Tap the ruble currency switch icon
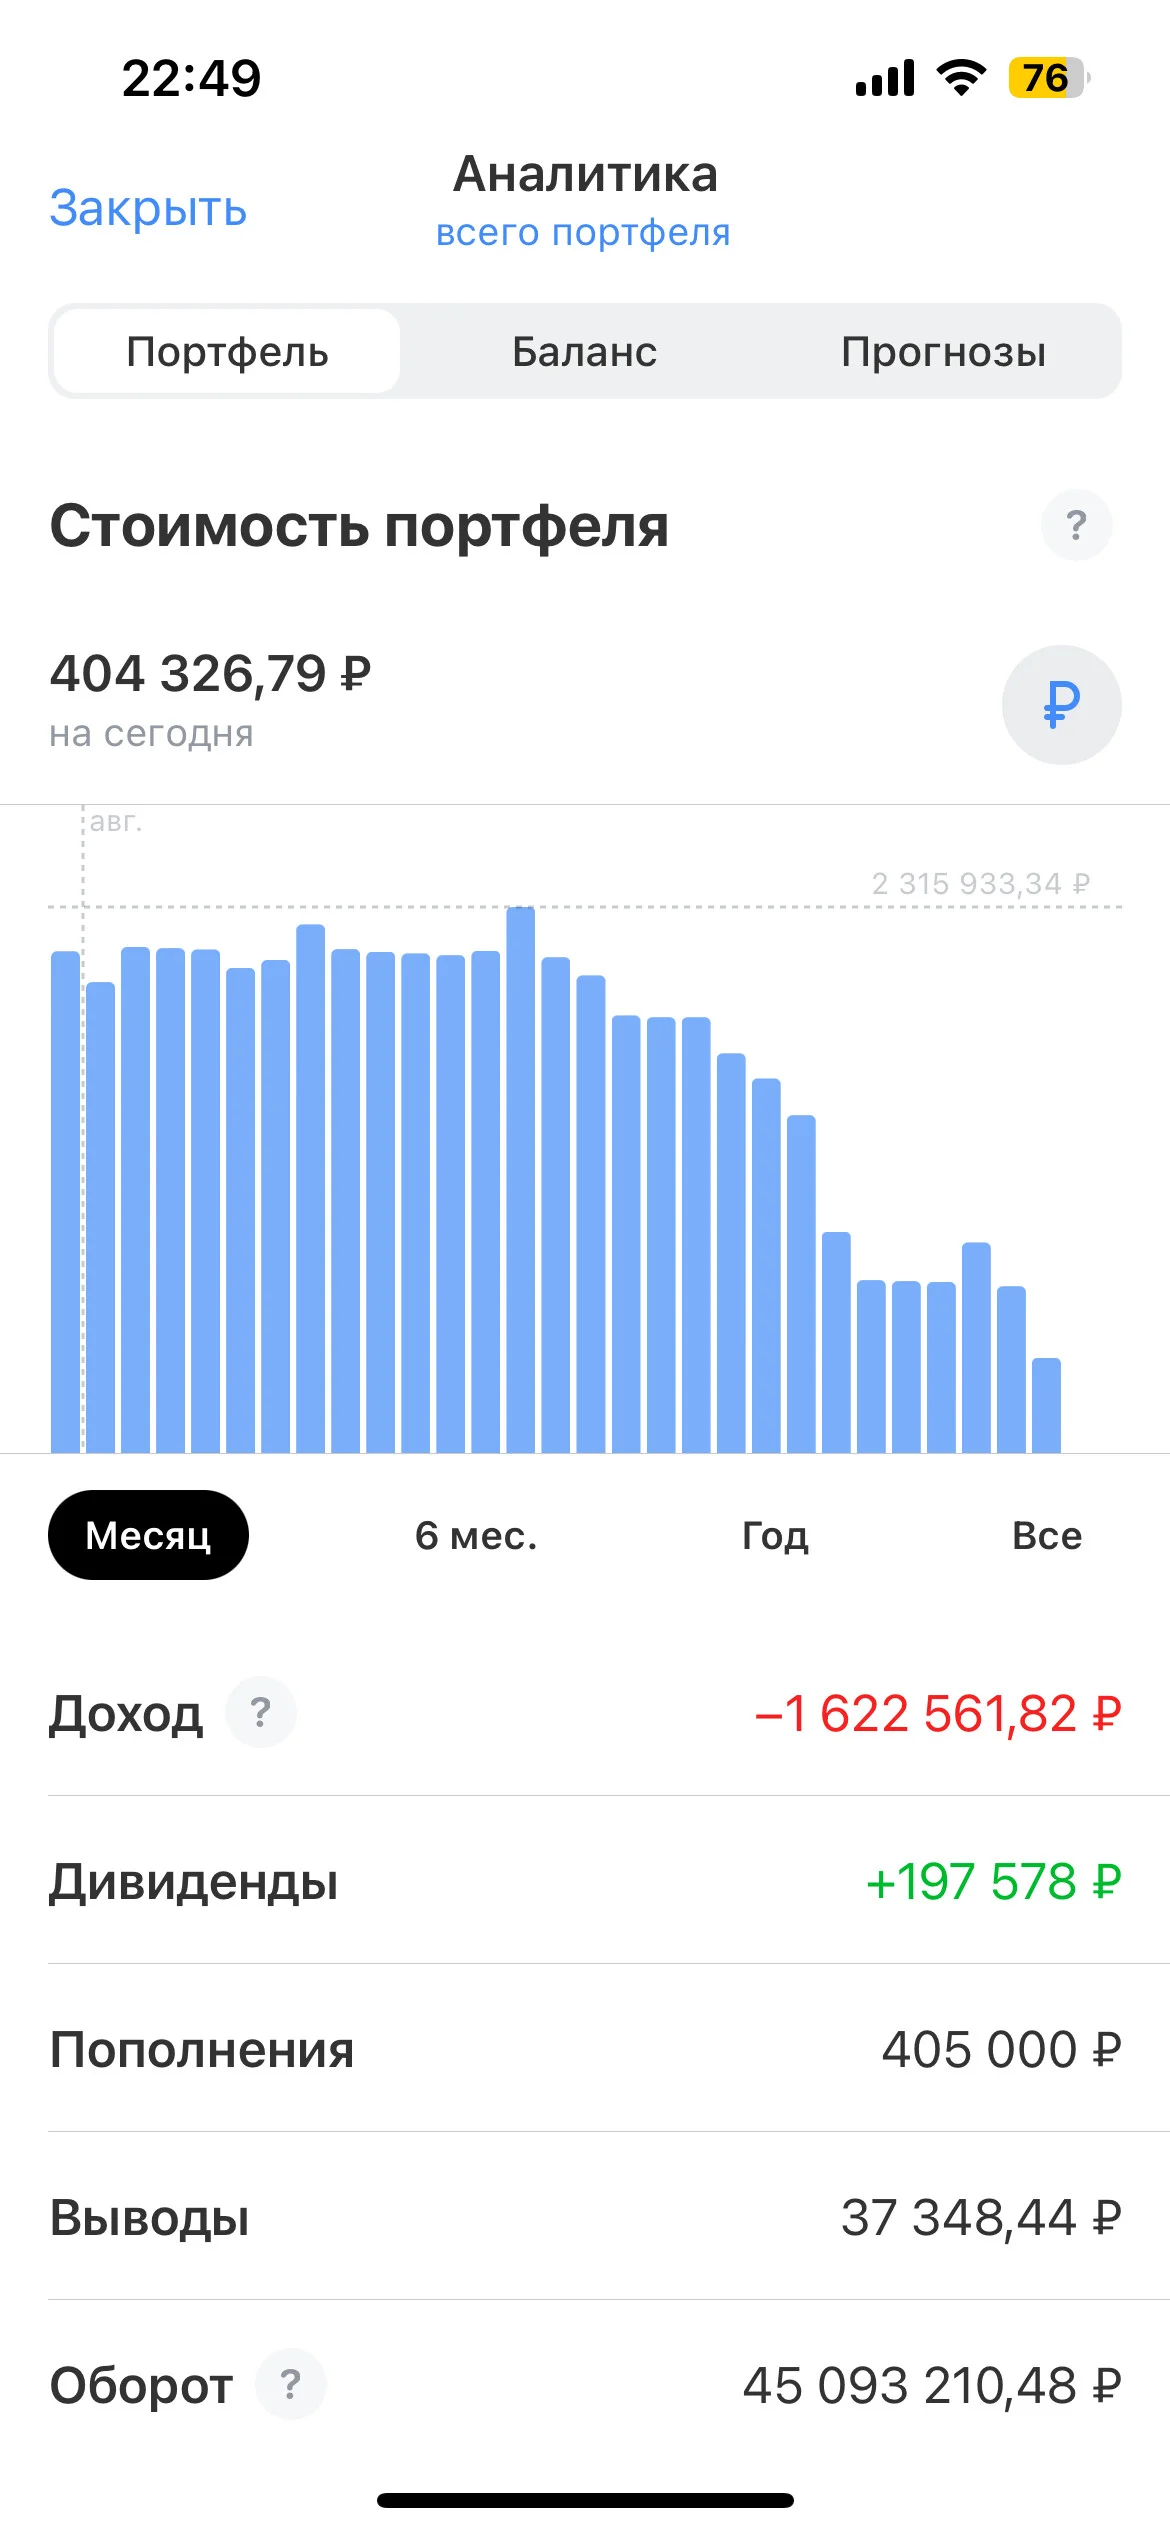Image resolution: width=1170 pixels, height=2532 pixels. click(1061, 704)
